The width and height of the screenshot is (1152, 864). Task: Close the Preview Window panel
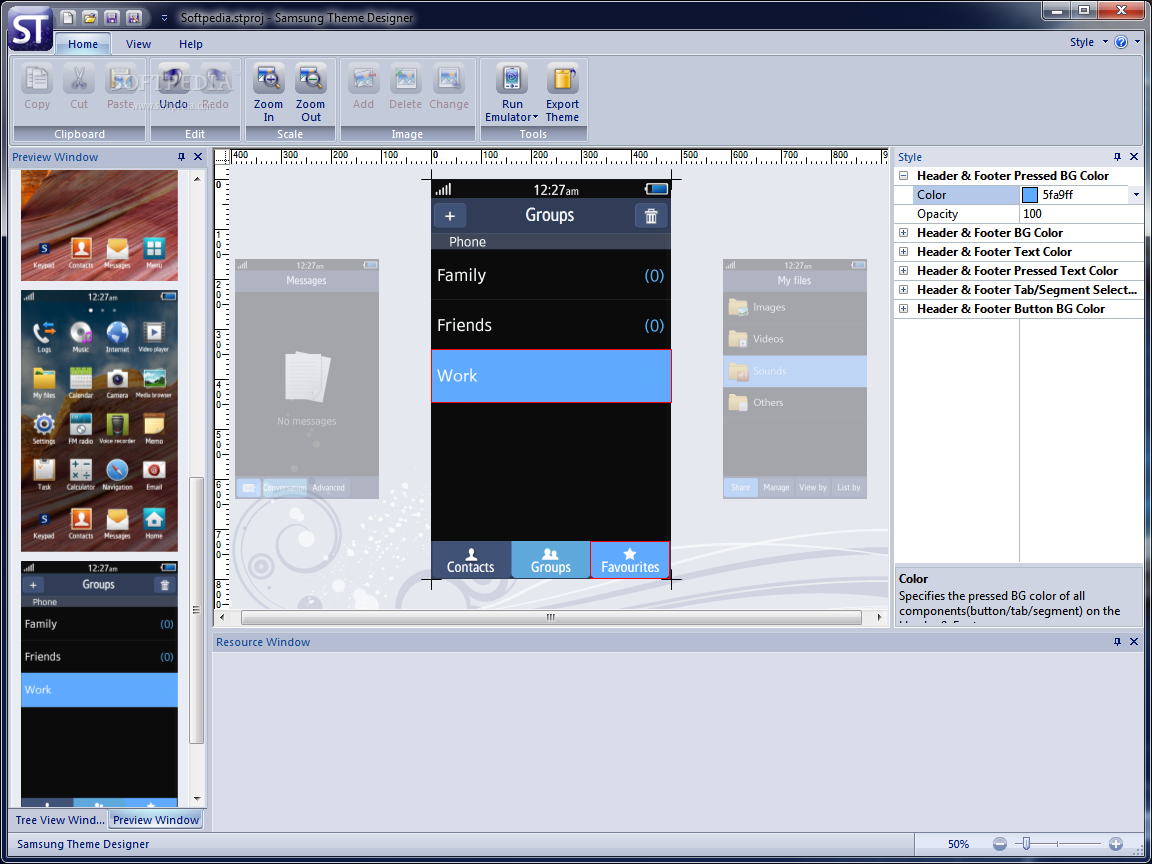click(x=198, y=156)
